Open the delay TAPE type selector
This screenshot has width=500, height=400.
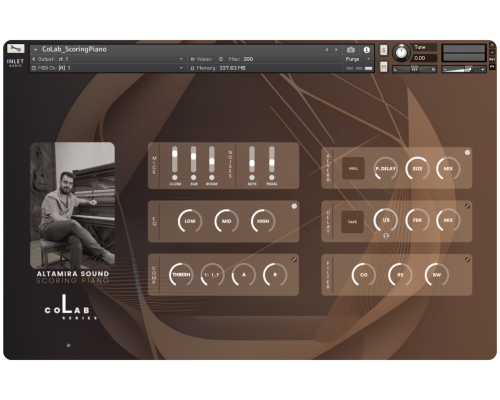pyautogui.click(x=352, y=222)
